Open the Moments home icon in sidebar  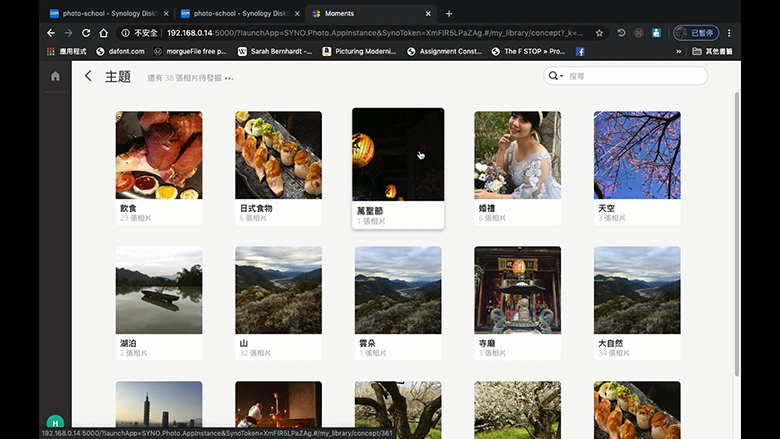pyautogui.click(x=55, y=76)
